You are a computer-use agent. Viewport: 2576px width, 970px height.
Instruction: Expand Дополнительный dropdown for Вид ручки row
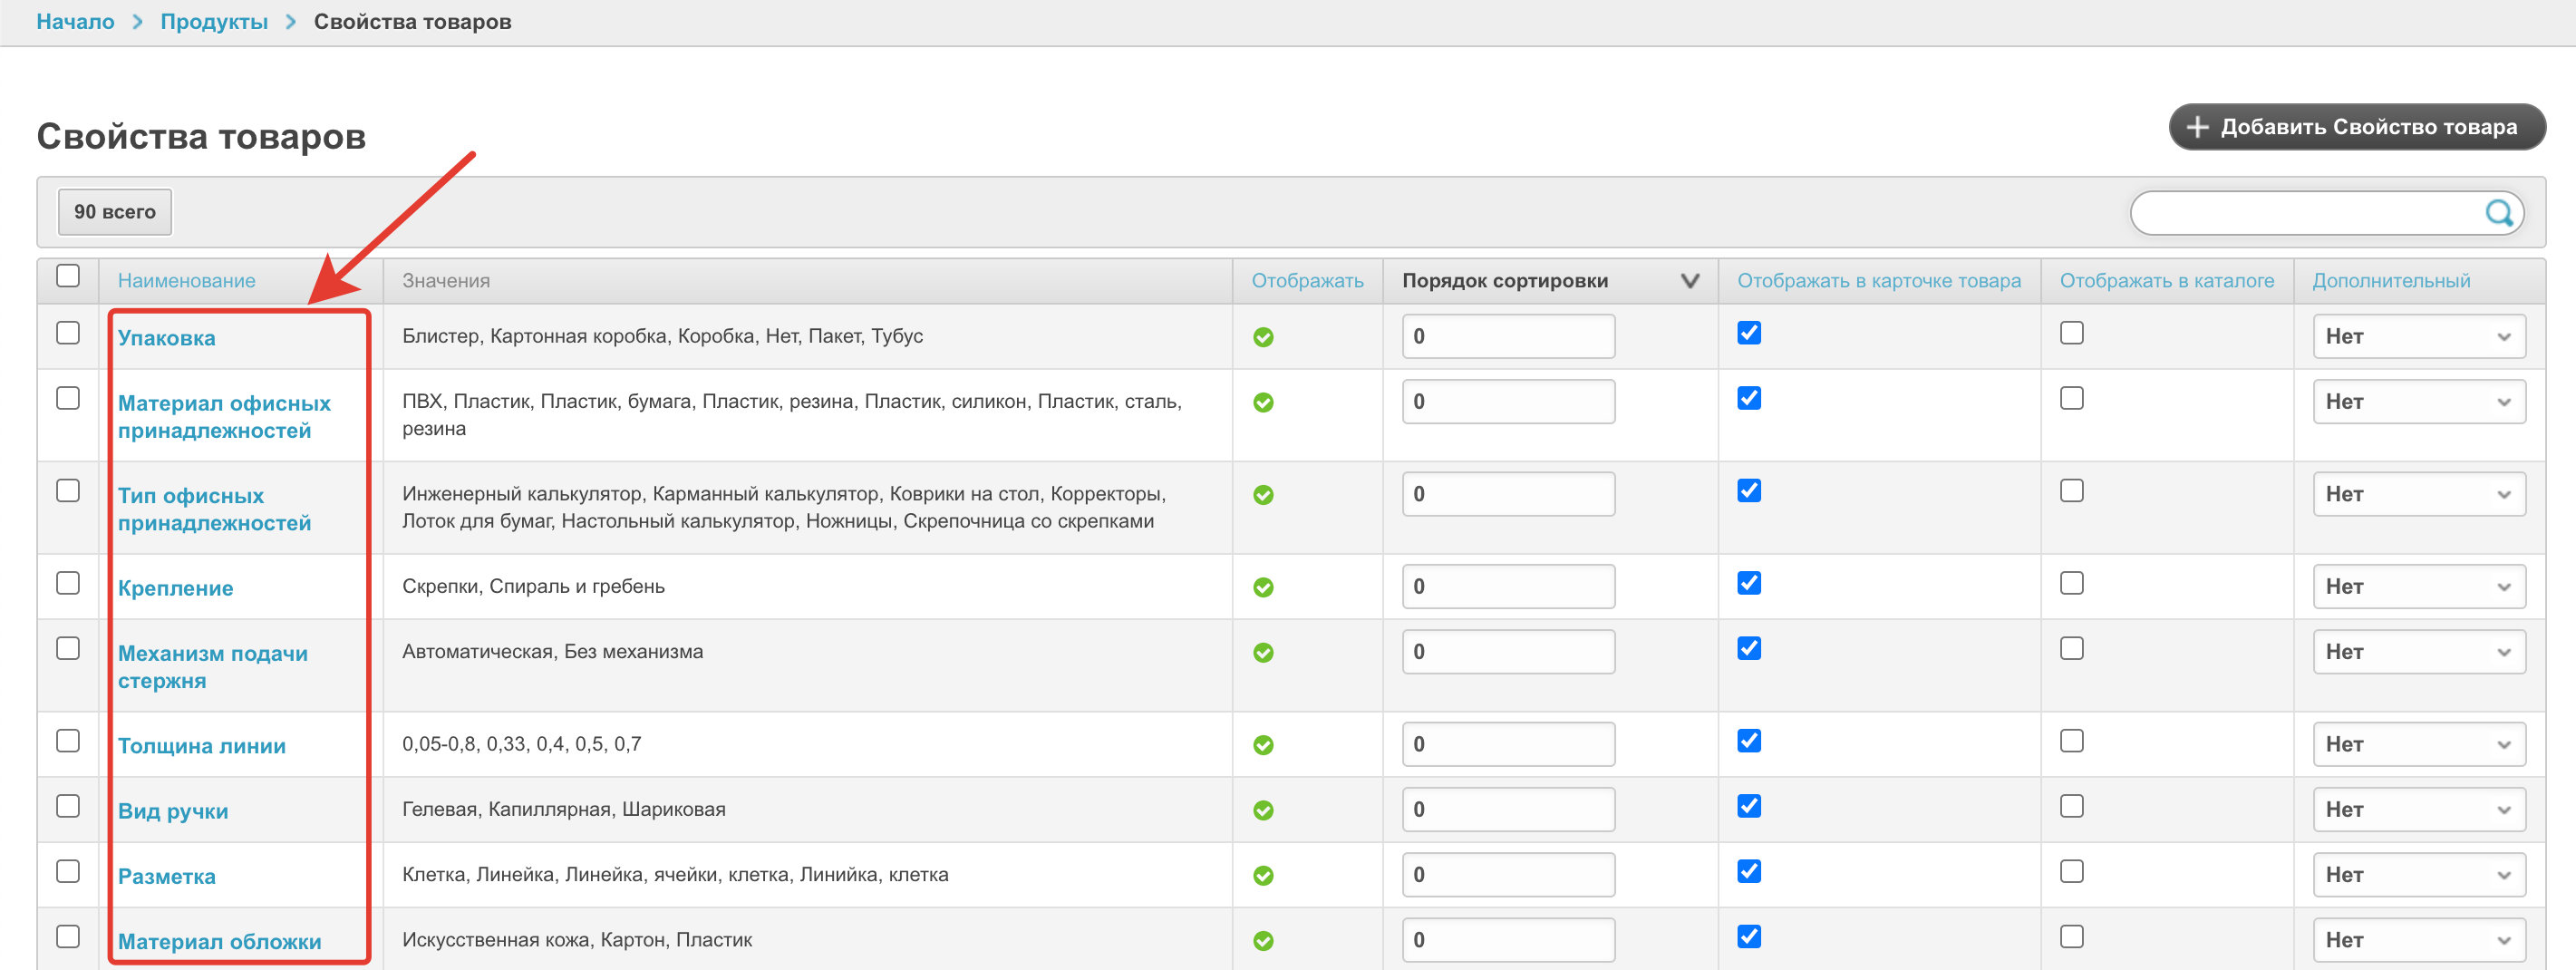pos(2418,809)
